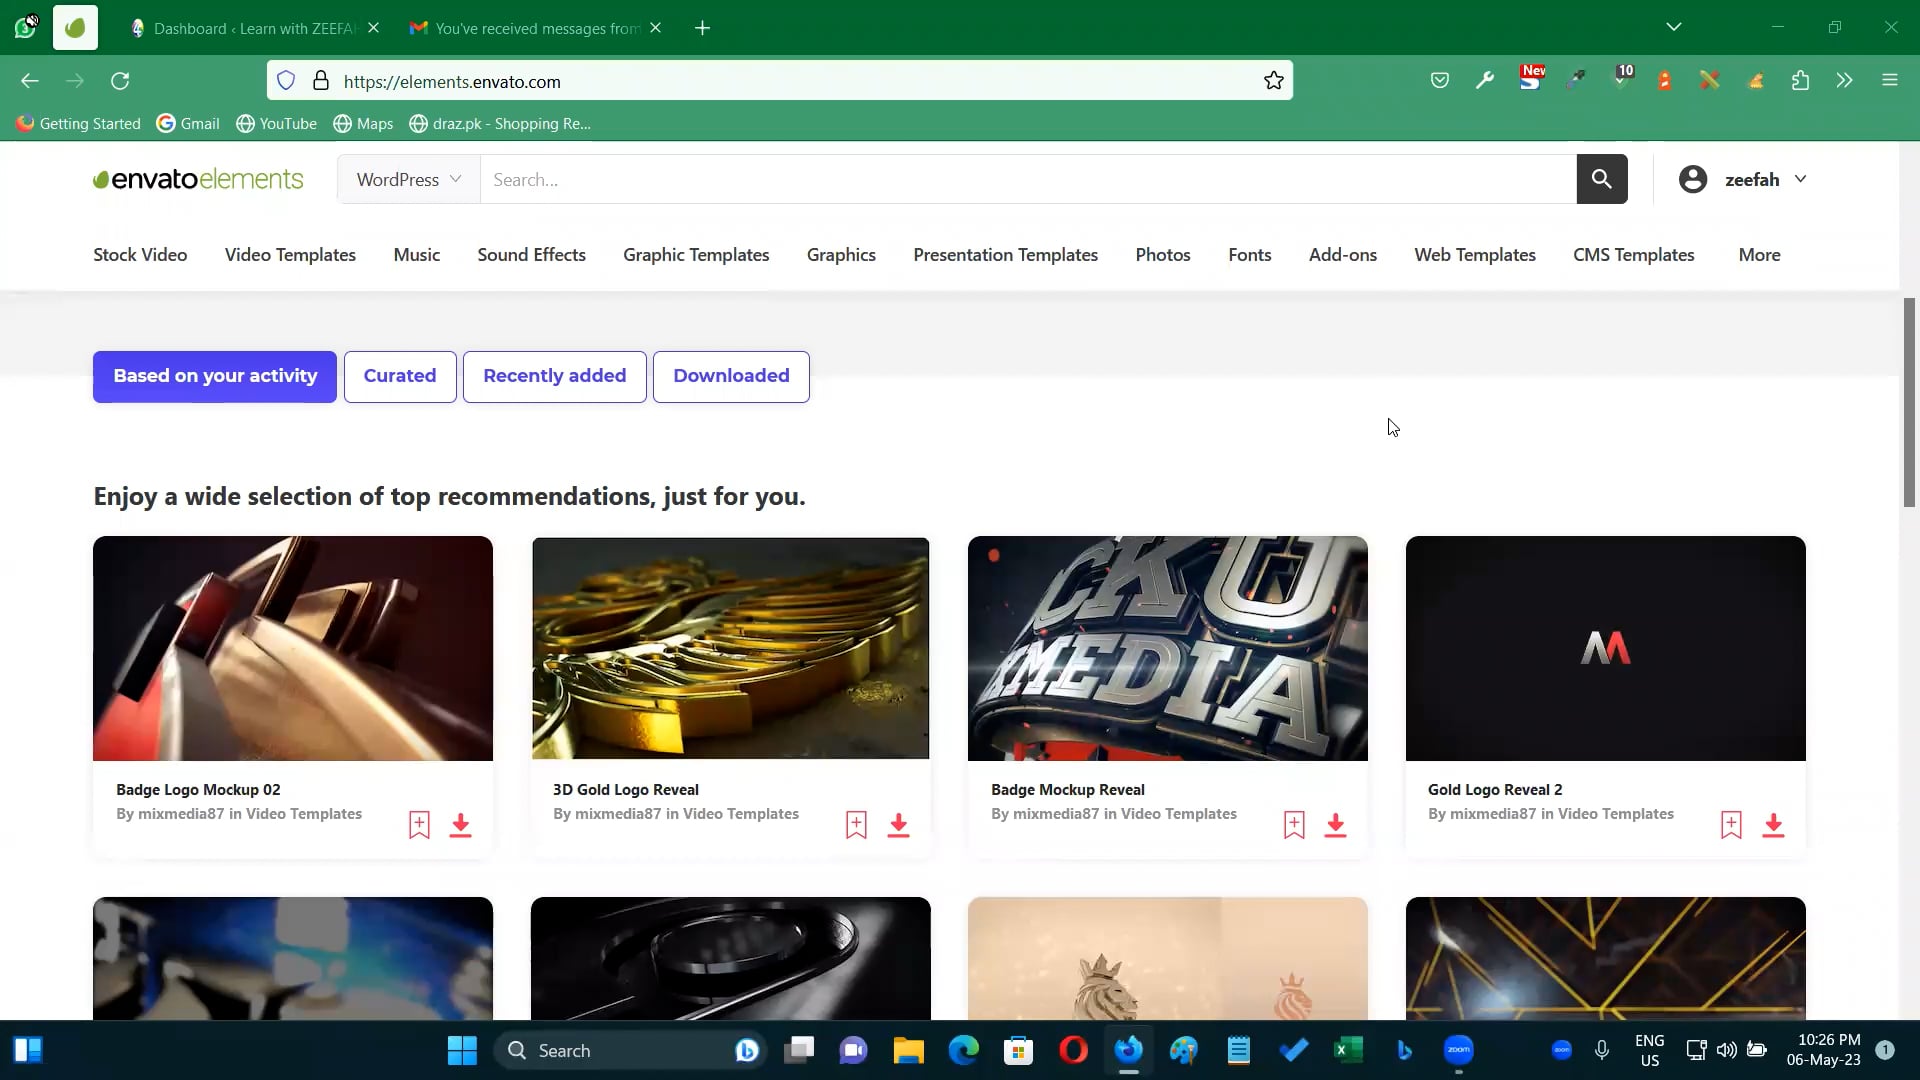Select the Curated filter button
Viewport: 1920px width, 1080px height.
tap(400, 376)
